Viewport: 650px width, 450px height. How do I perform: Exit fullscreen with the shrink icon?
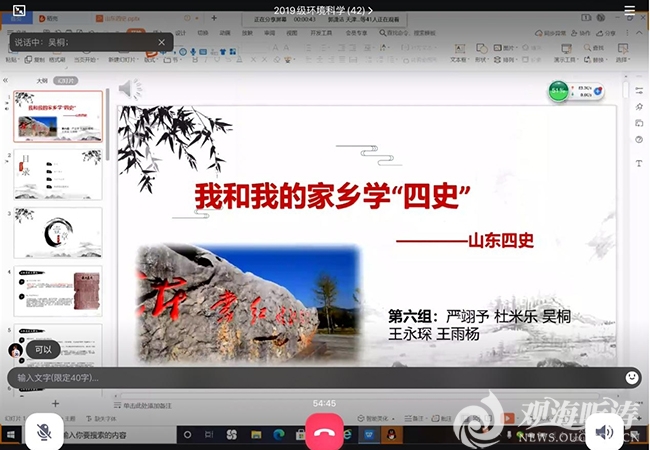(x=19, y=10)
